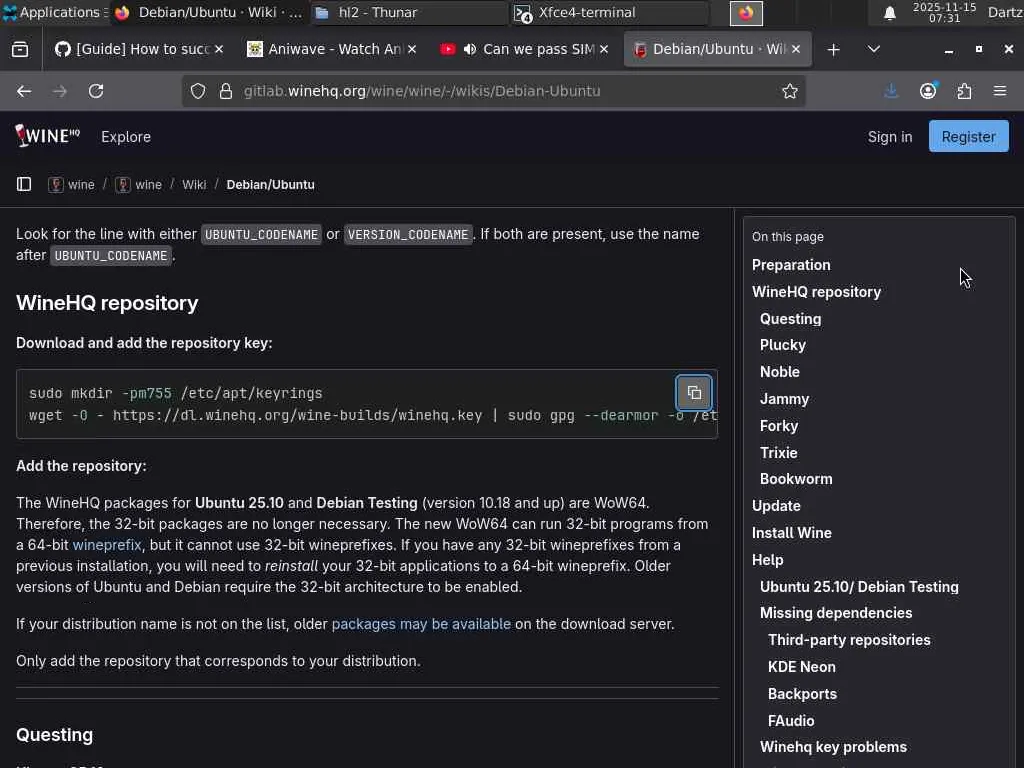Click the Register button
The image size is (1024, 768).
[x=968, y=136]
